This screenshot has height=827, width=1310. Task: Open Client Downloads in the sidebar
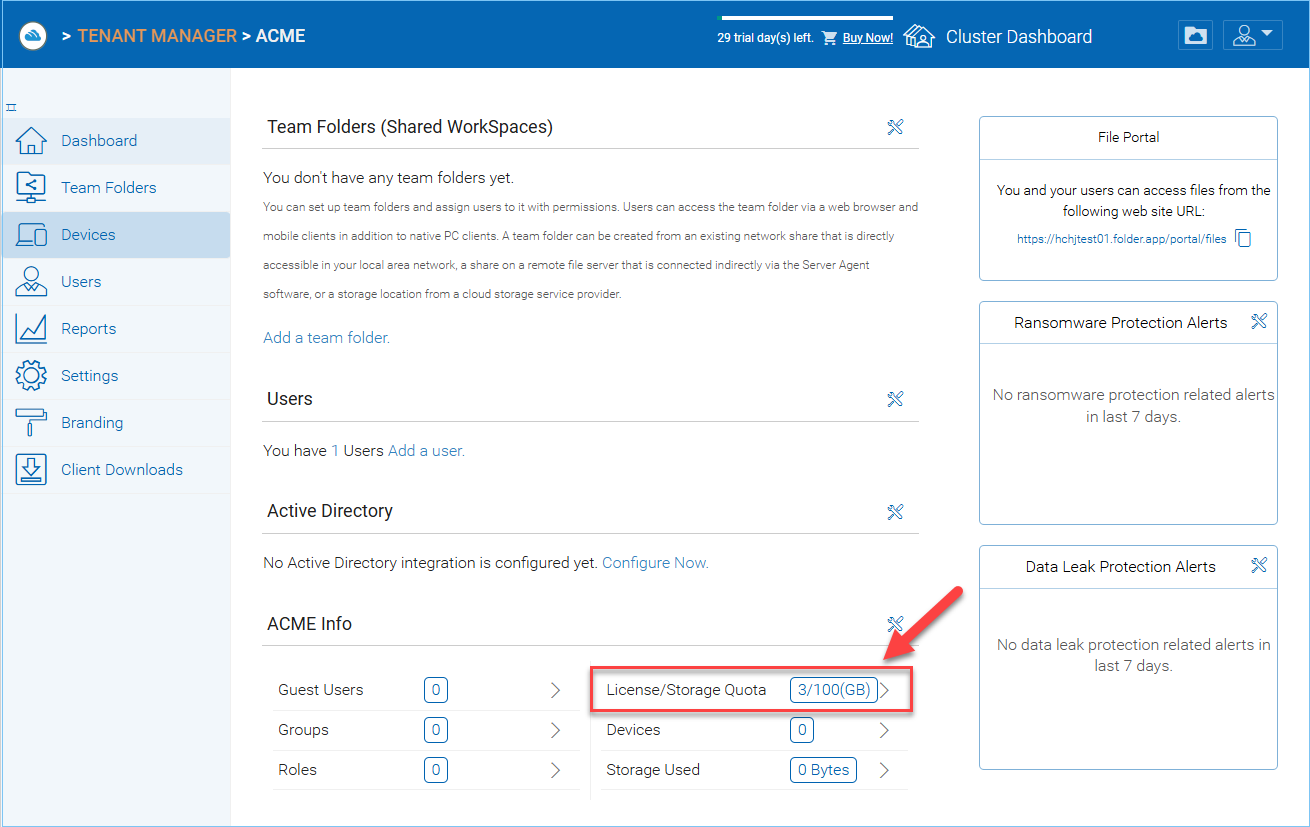tap(116, 470)
